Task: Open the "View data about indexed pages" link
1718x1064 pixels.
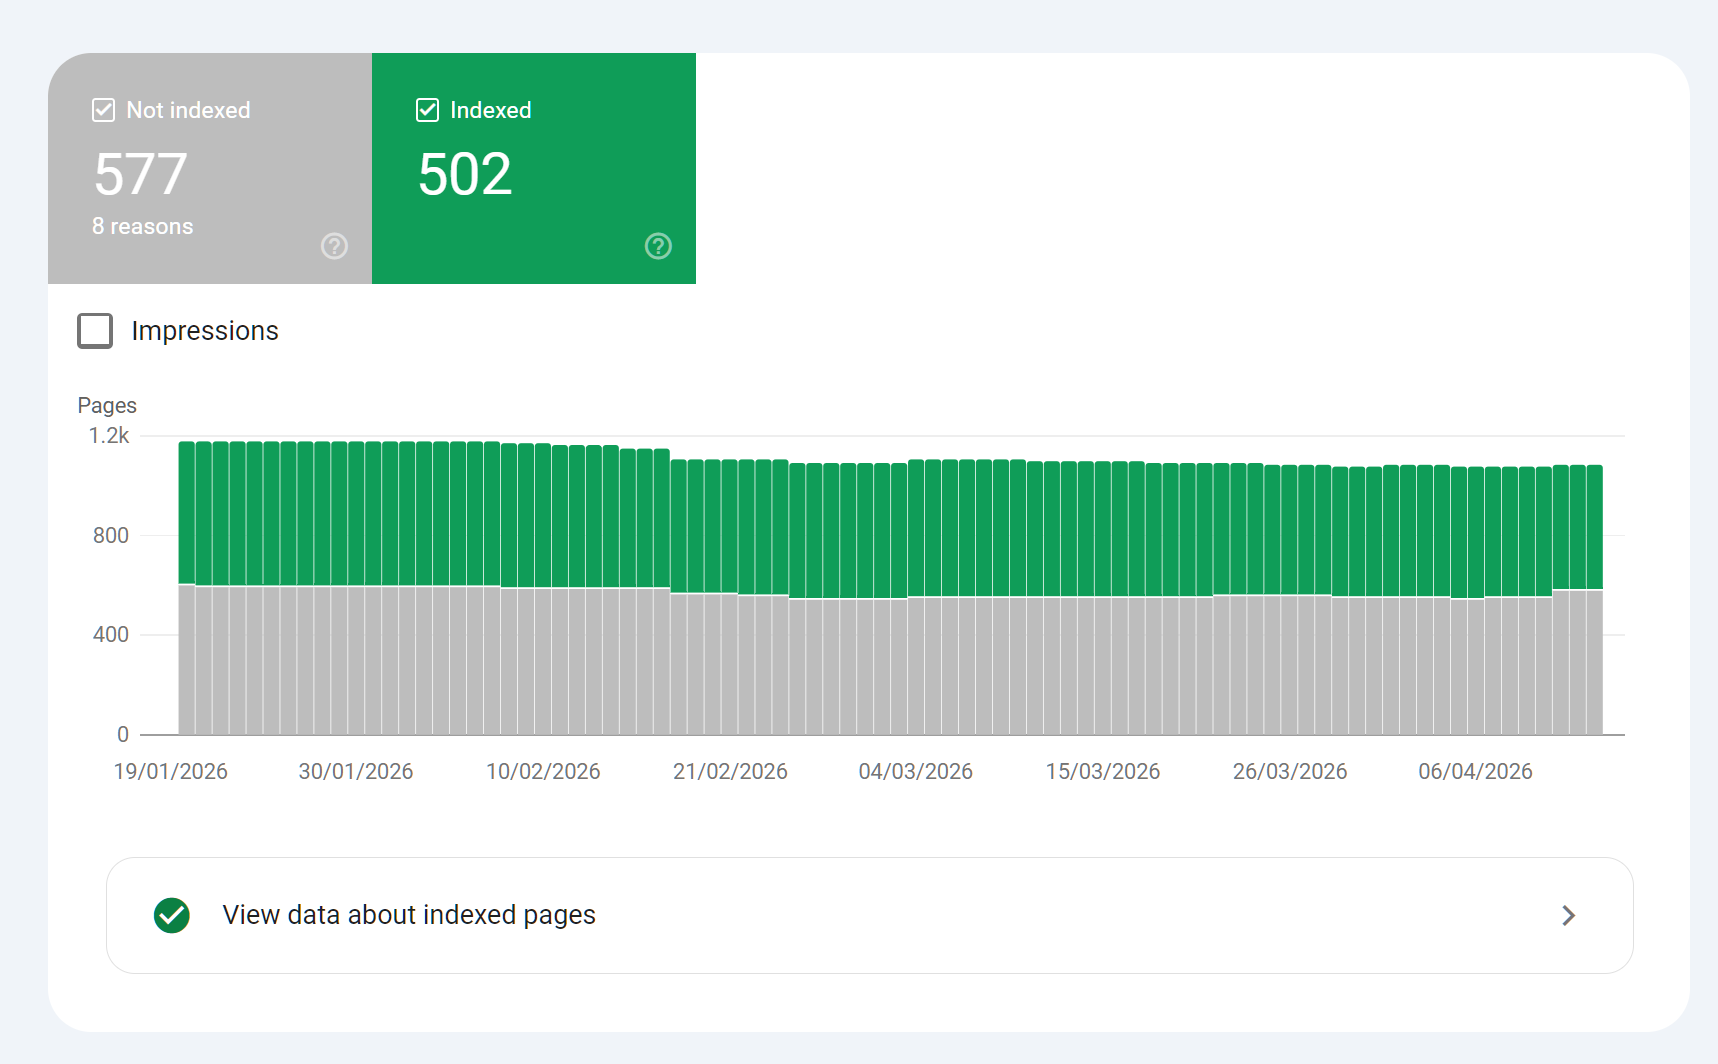Action: coord(409,915)
